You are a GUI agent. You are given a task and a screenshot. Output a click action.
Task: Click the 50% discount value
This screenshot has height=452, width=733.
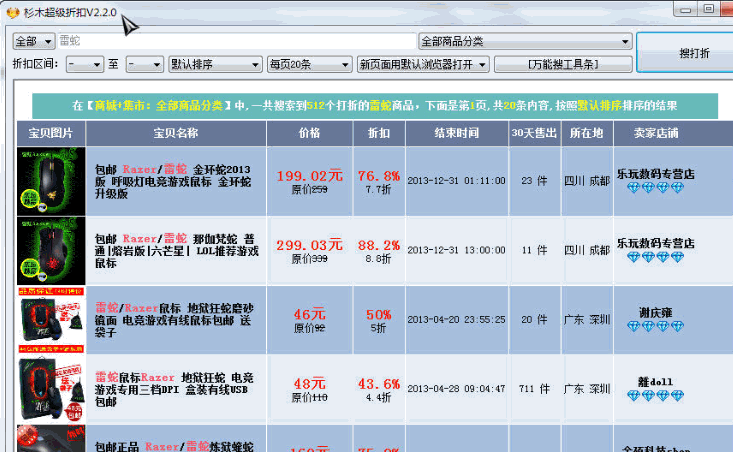379,314
